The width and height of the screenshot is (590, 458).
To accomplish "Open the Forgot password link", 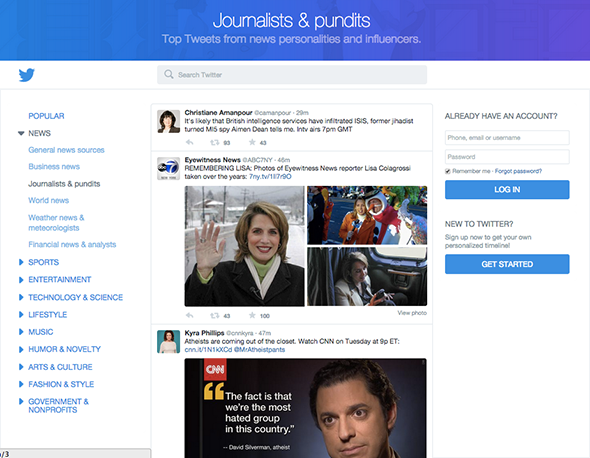I will (x=518, y=171).
